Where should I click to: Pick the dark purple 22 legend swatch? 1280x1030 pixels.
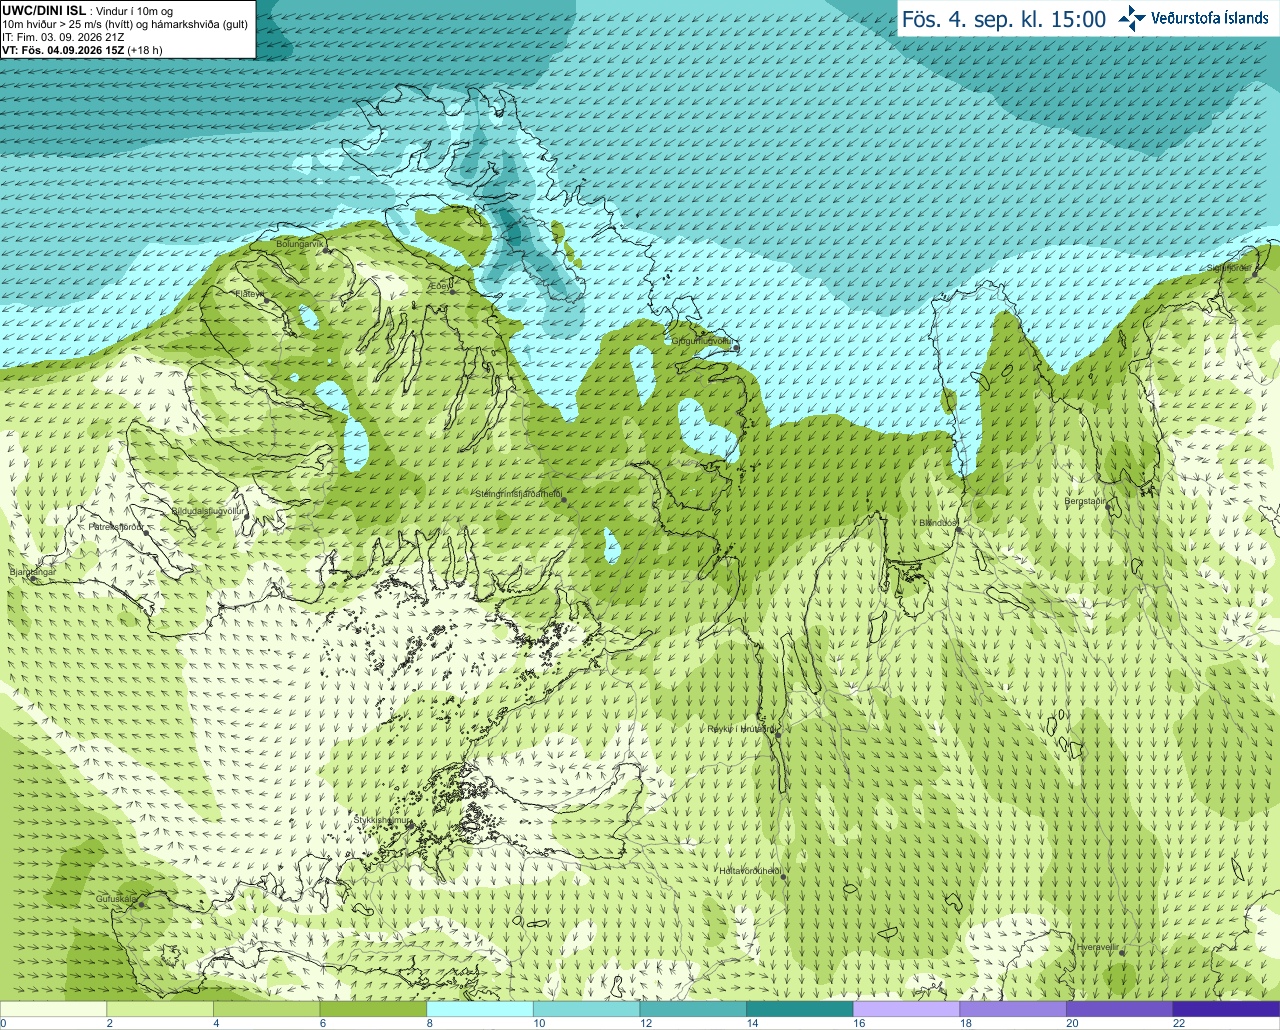coord(1226,1009)
